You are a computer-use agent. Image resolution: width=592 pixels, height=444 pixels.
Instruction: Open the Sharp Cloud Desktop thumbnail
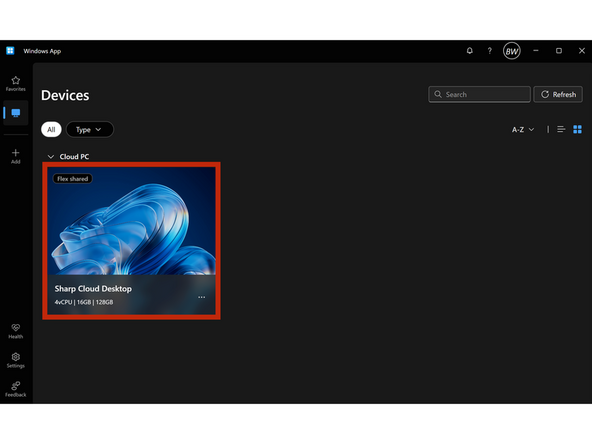(x=131, y=221)
